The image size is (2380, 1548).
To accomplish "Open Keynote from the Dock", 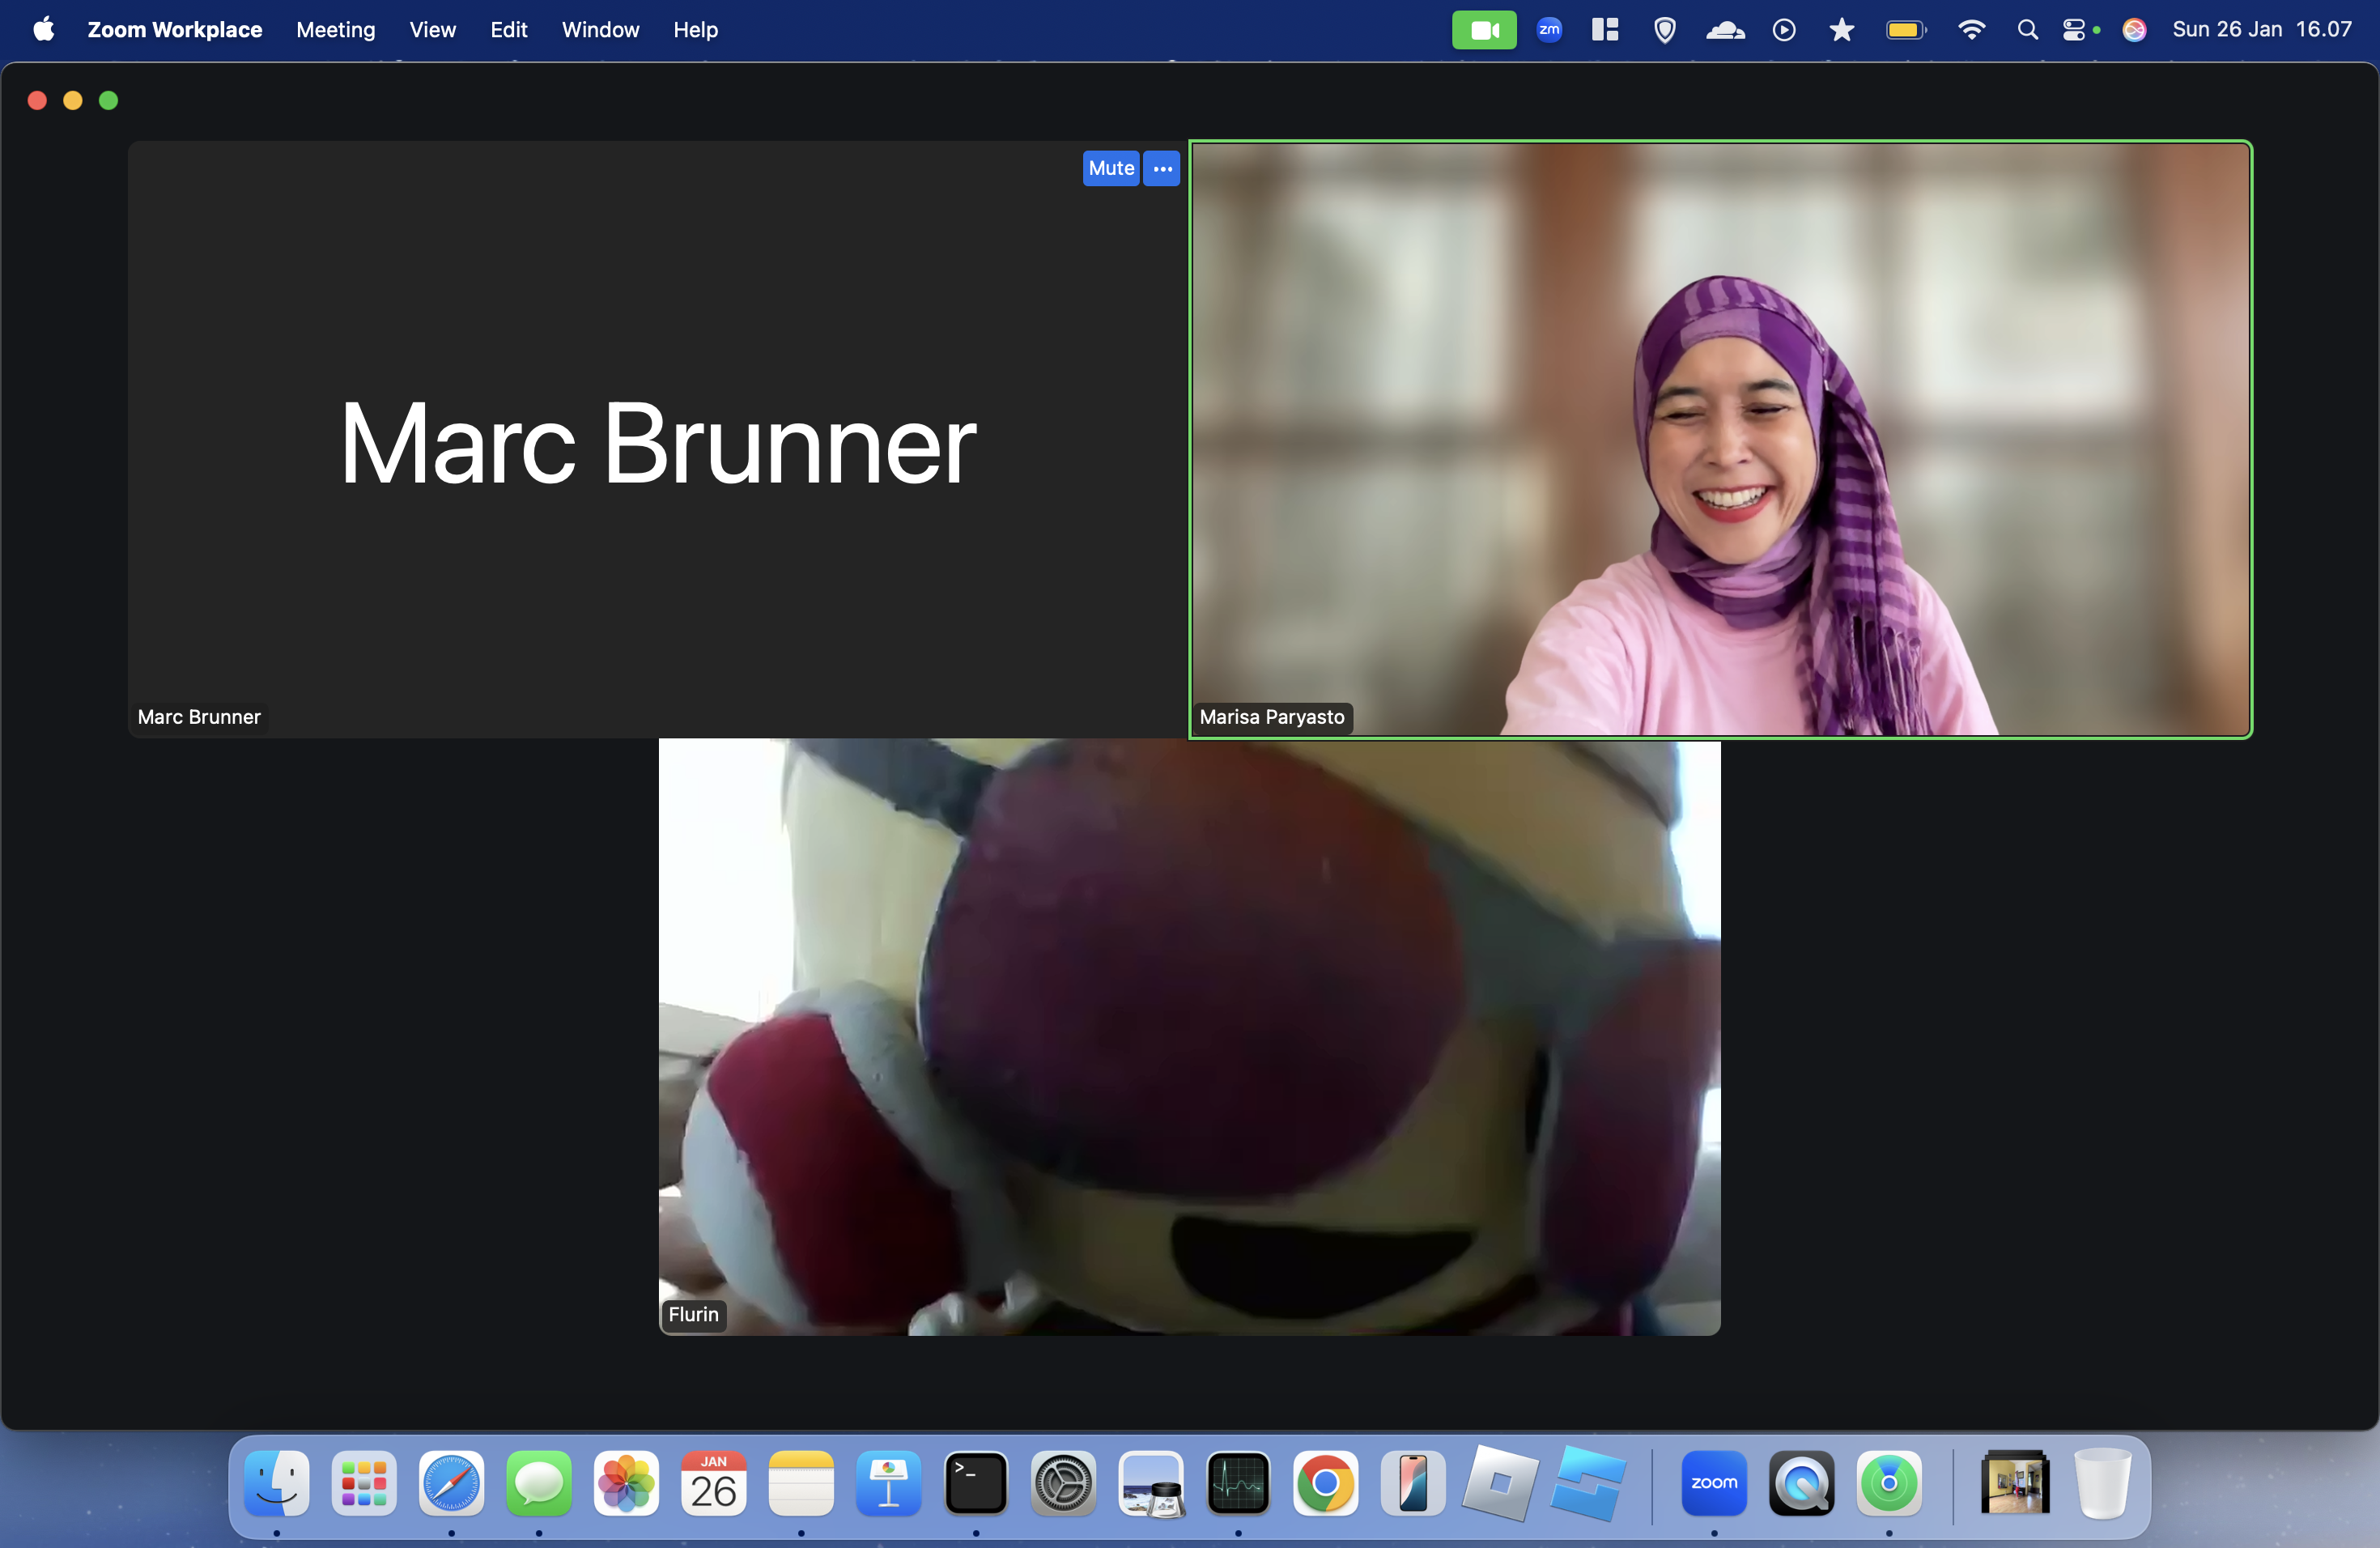I will tap(889, 1483).
